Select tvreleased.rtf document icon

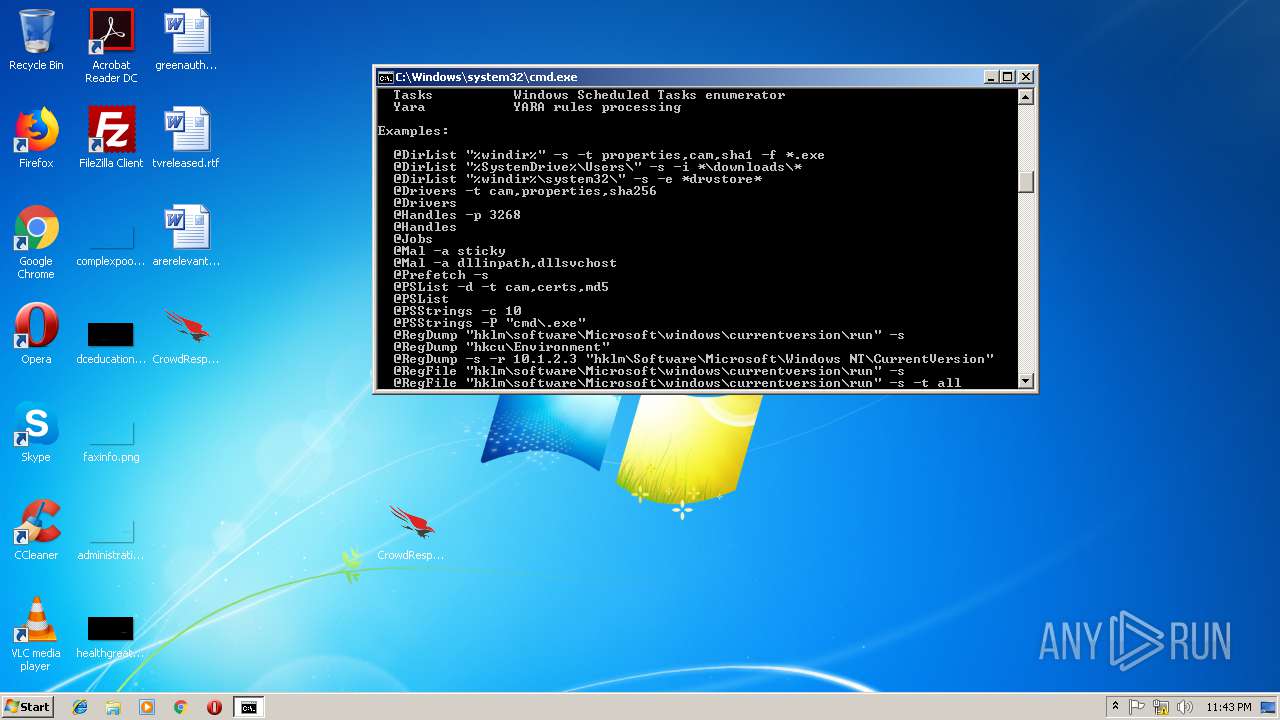[x=186, y=138]
